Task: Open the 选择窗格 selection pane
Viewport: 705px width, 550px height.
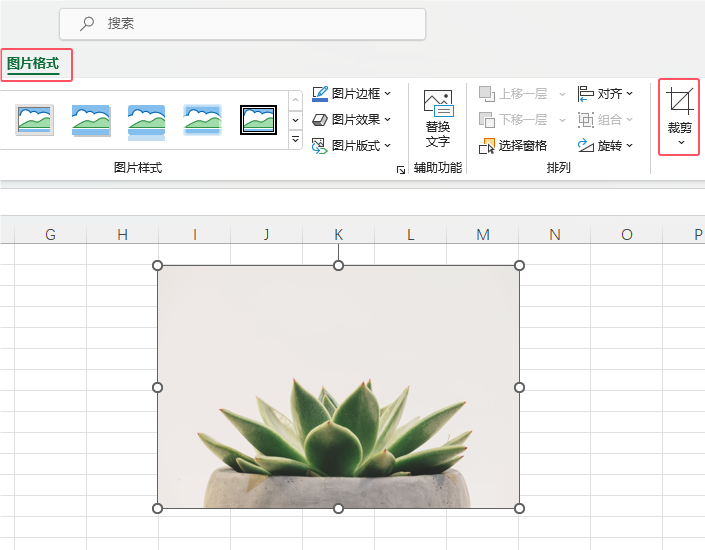Action: coord(513,146)
